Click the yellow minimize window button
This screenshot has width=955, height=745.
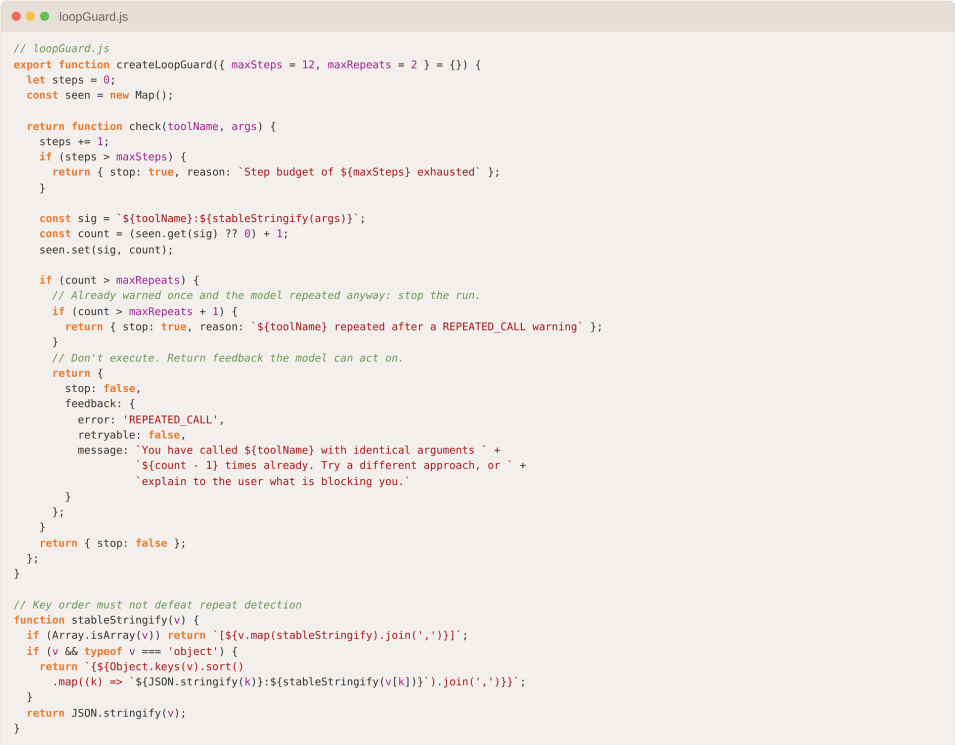30,16
